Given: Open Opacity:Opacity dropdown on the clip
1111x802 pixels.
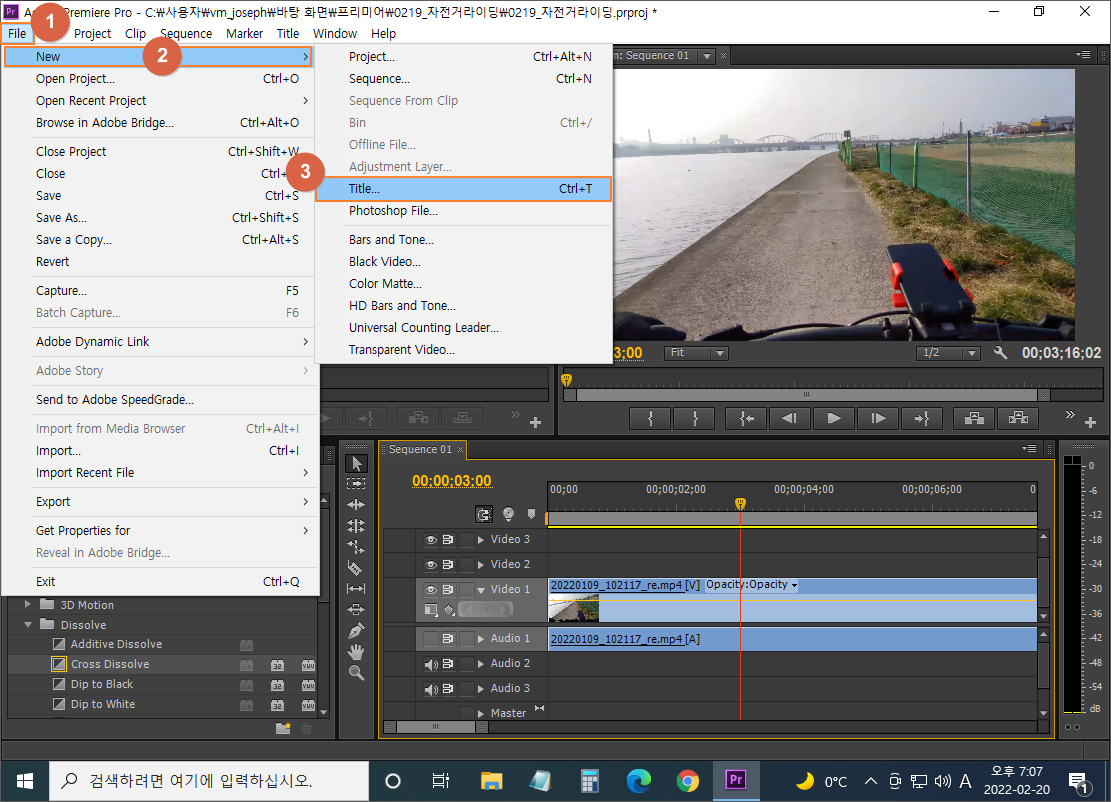Looking at the screenshot, I should pos(752,585).
